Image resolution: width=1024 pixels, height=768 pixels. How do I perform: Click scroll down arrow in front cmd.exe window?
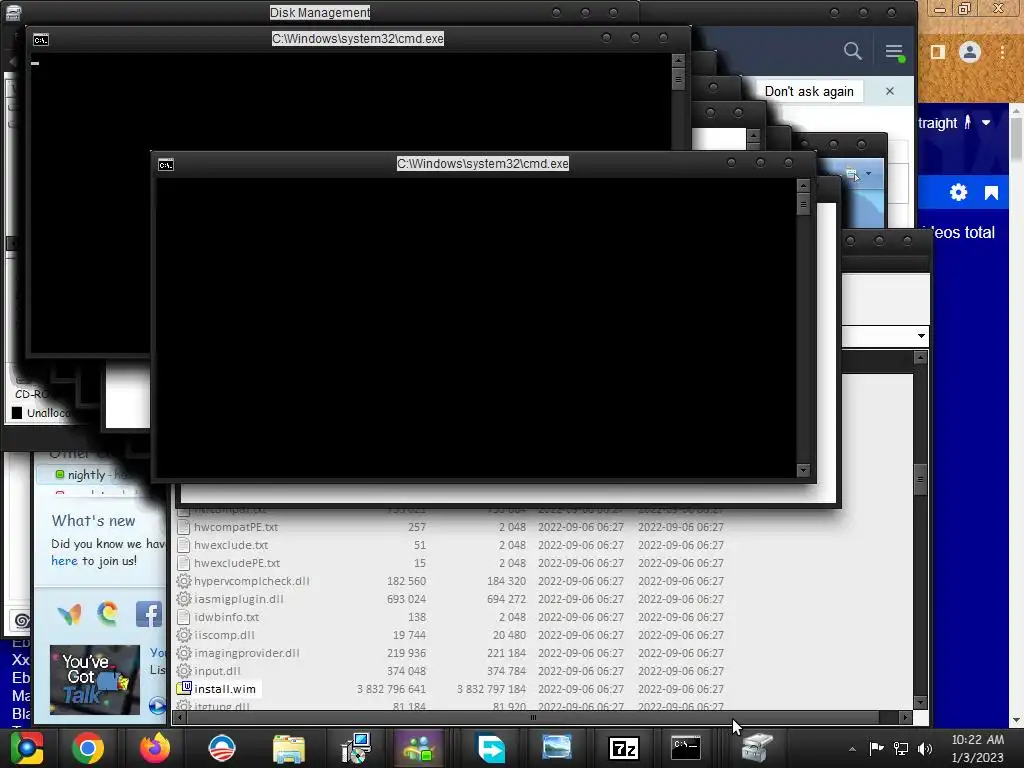tap(803, 470)
